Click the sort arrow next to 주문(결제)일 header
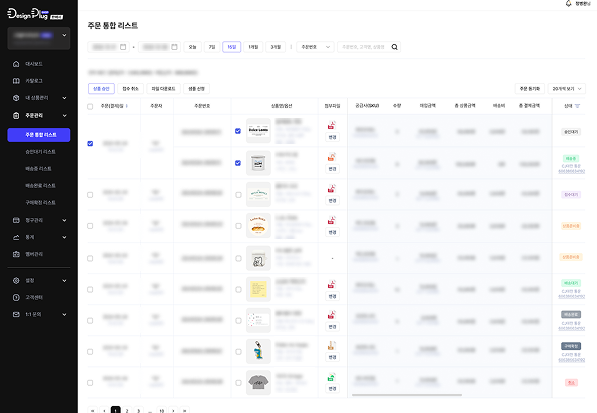The height and width of the screenshot is (413, 597). [x=127, y=106]
